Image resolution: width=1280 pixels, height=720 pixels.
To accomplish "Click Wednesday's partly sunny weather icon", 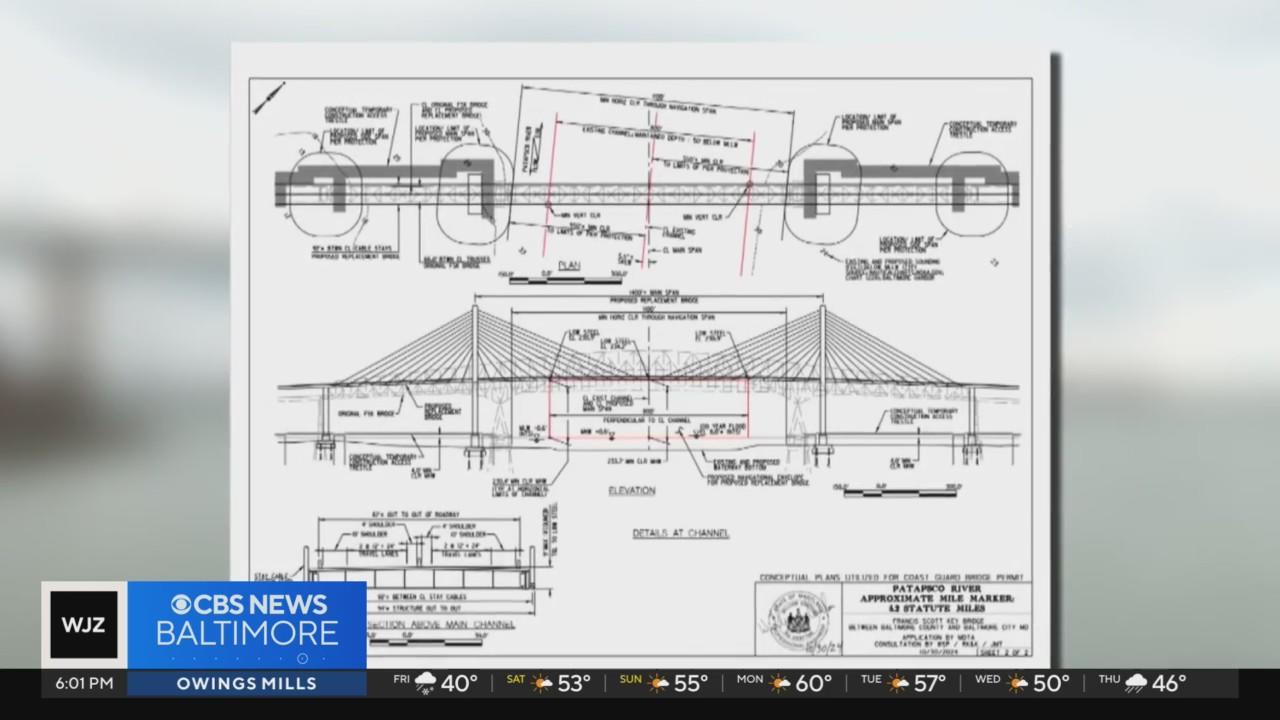I will coord(1018,684).
